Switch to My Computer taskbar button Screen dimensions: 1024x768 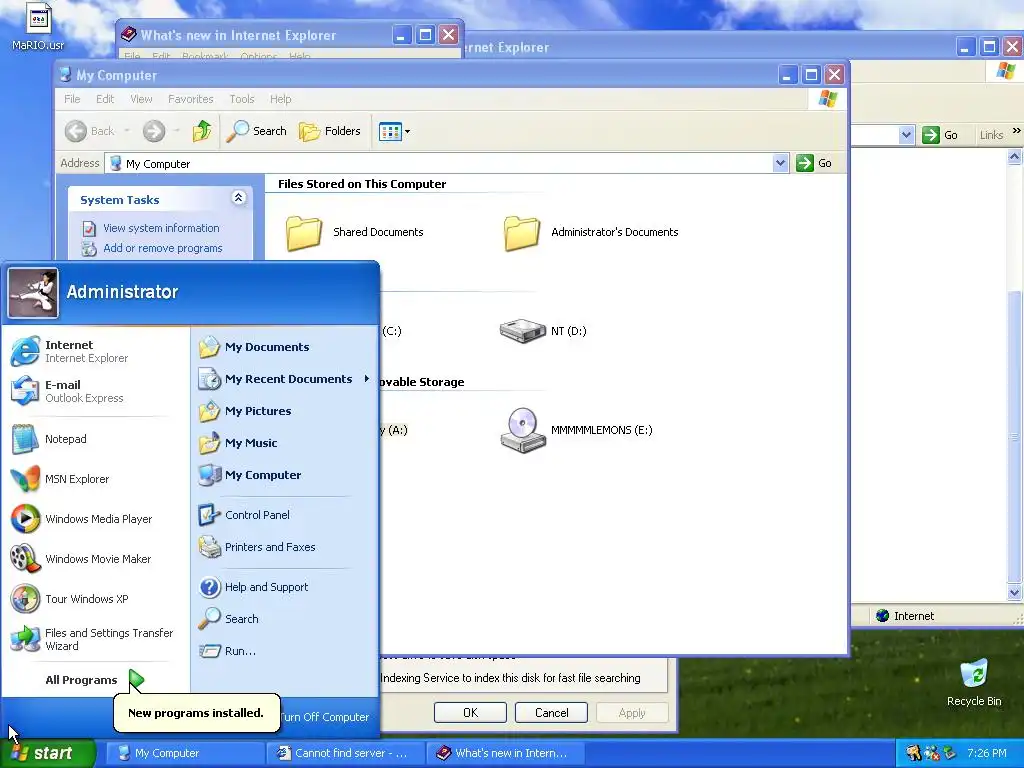click(185, 753)
